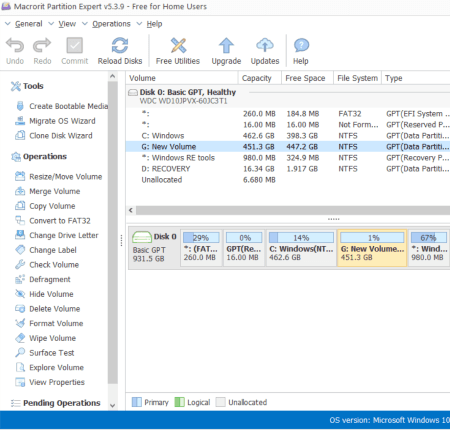Click the Upgrade arrow icon
This screenshot has width=450, height=430.
click(226, 46)
